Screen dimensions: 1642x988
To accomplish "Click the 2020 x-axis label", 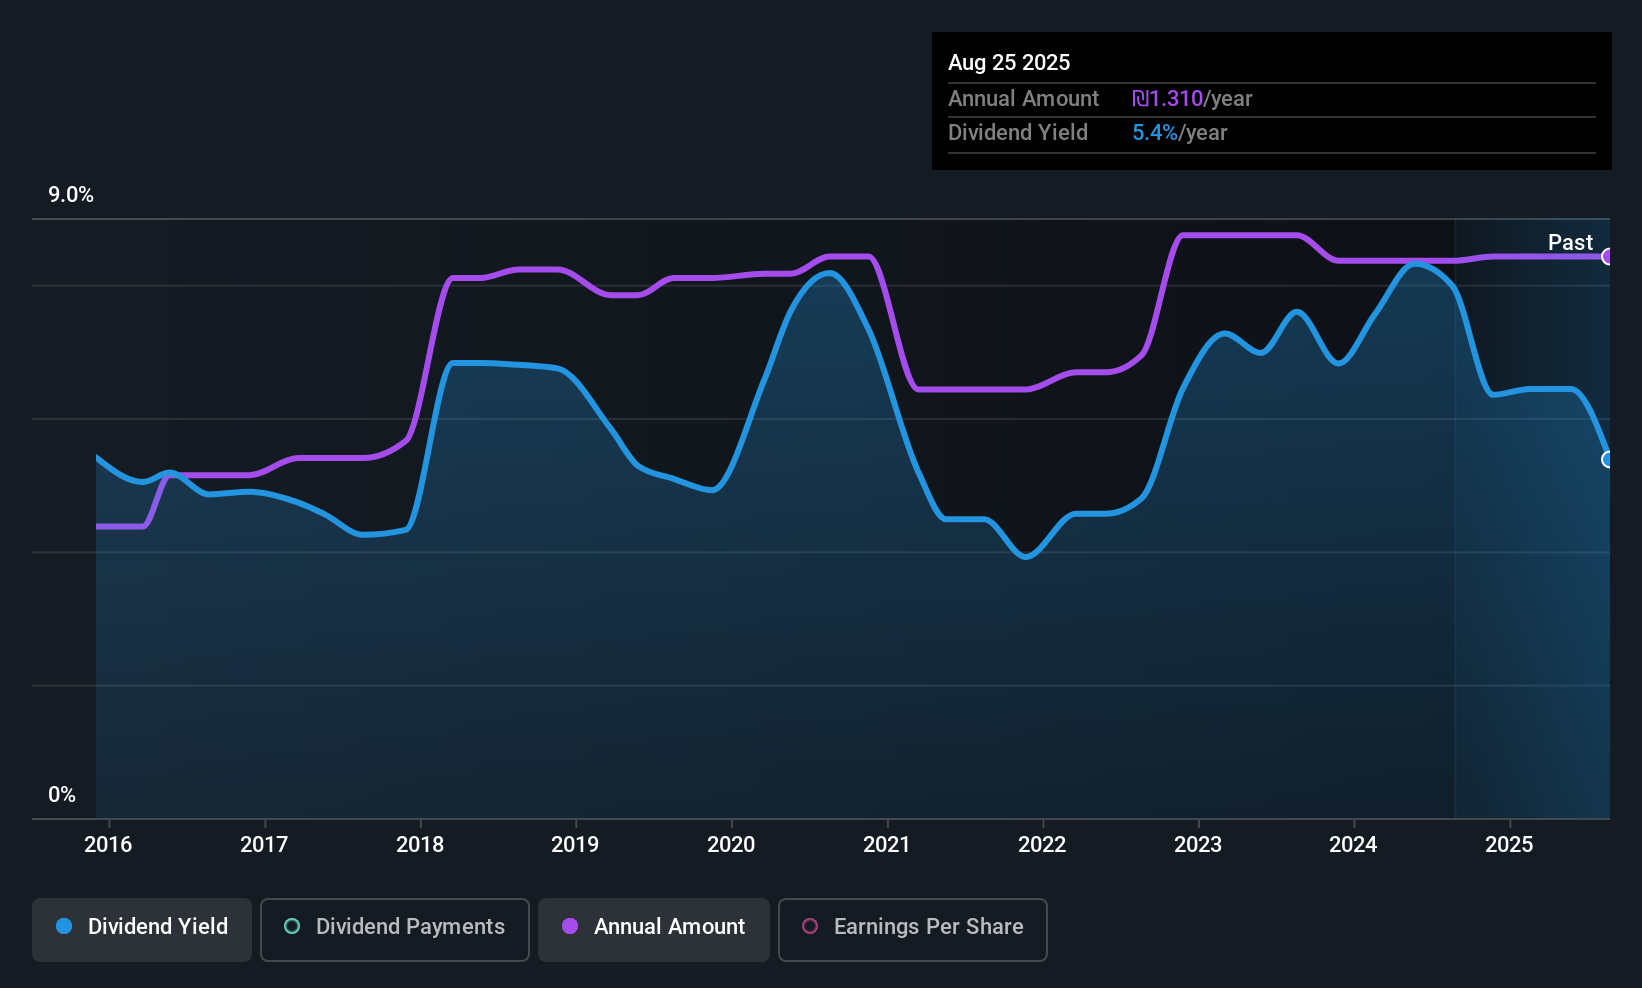I will click(x=731, y=844).
